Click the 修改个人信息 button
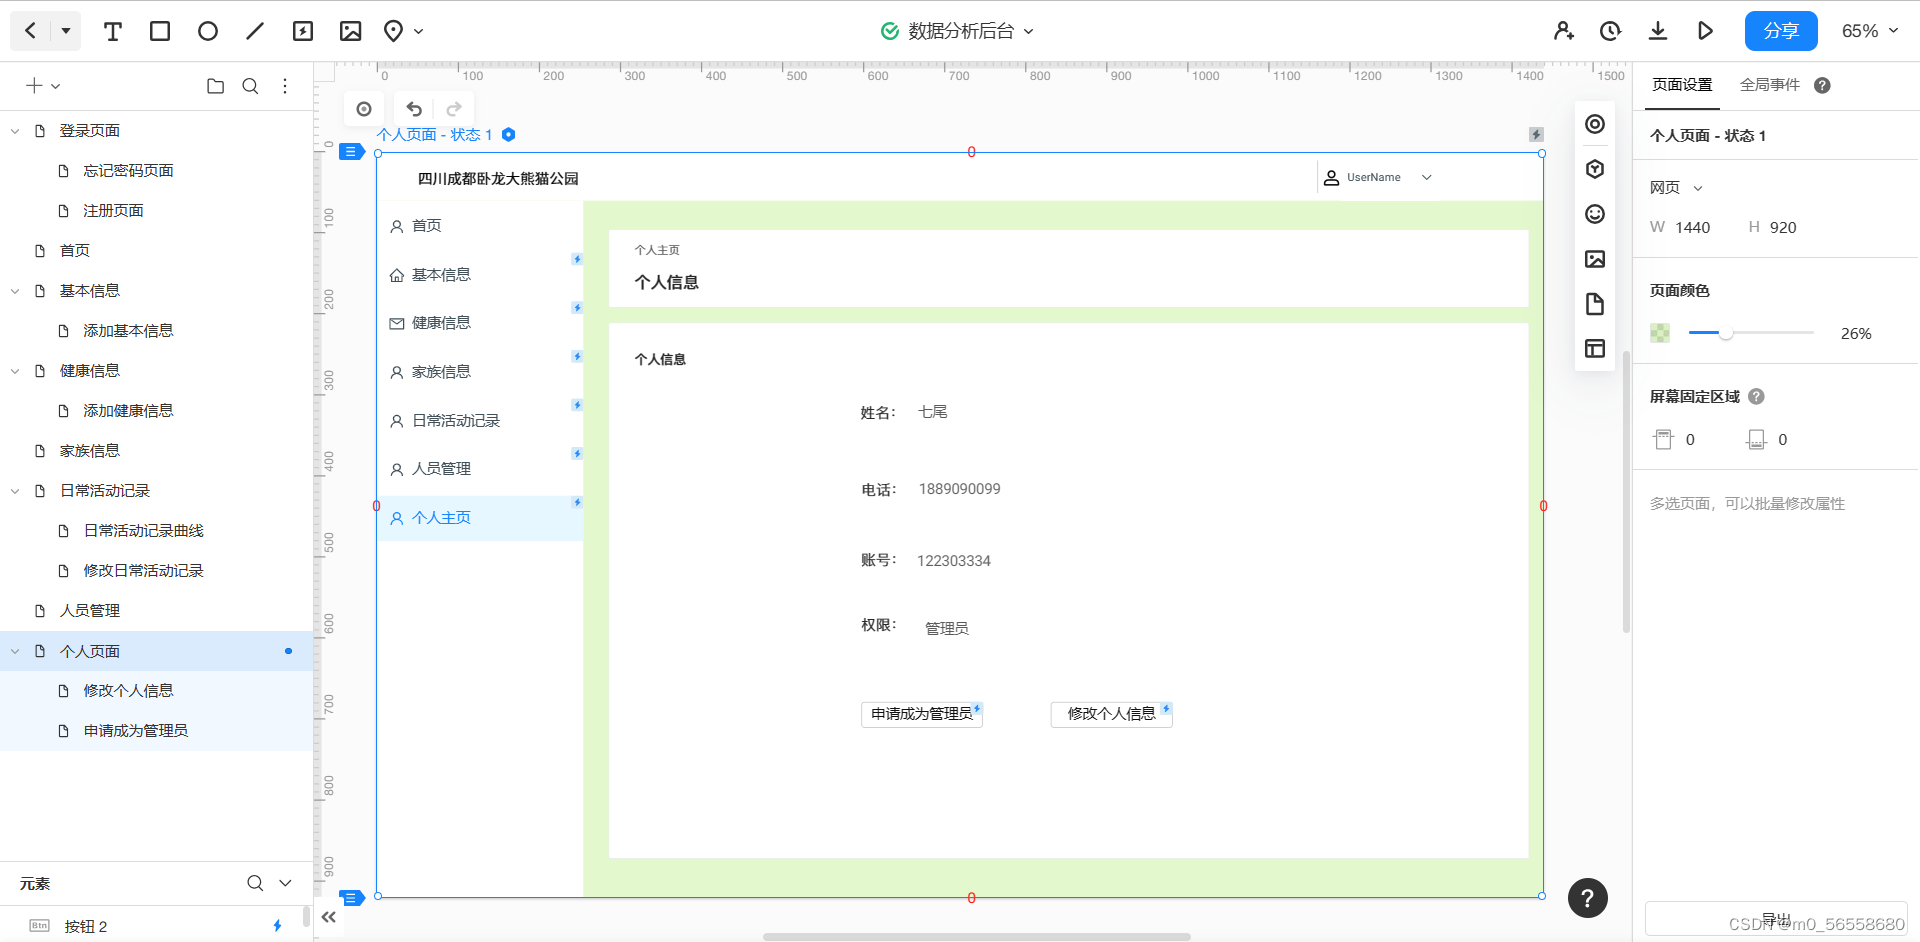Image resolution: width=1920 pixels, height=942 pixels. [x=1111, y=714]
